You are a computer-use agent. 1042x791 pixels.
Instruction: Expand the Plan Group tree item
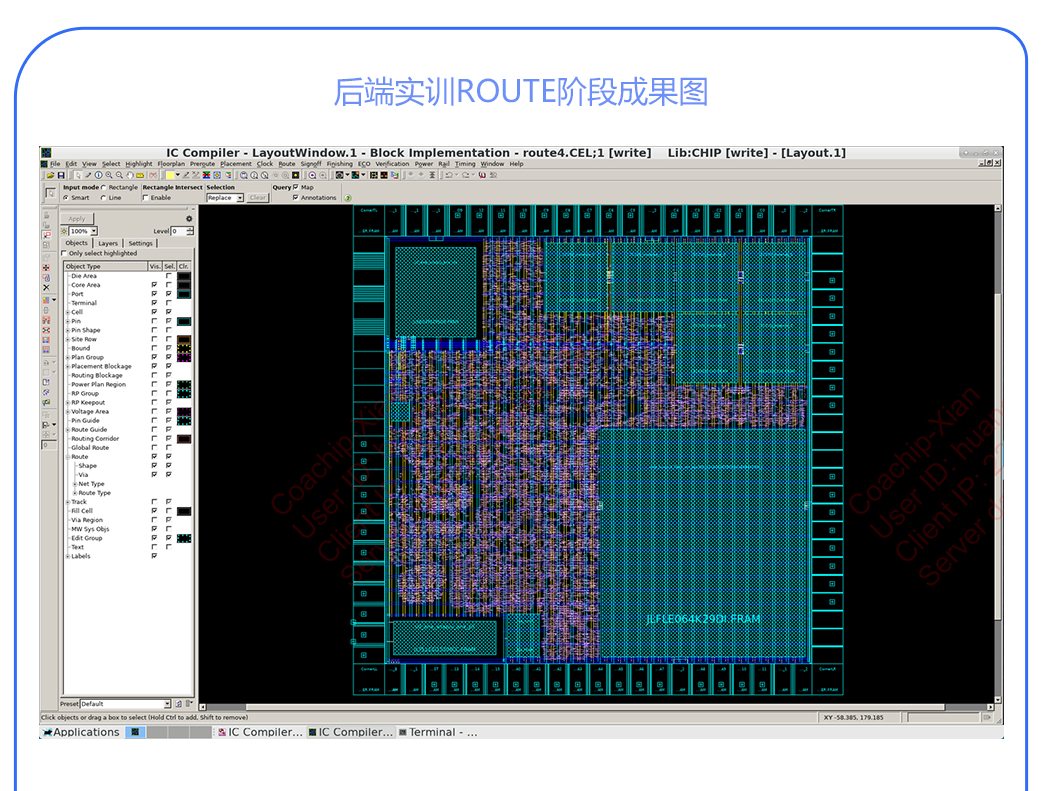(68, 357)
